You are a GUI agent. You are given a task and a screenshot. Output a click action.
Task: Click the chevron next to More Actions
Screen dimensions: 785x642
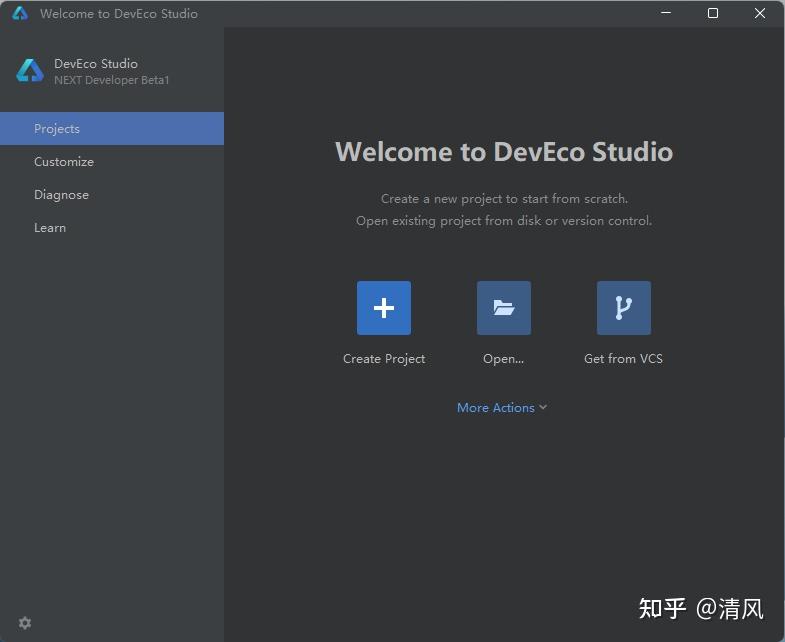pos(543,408)
